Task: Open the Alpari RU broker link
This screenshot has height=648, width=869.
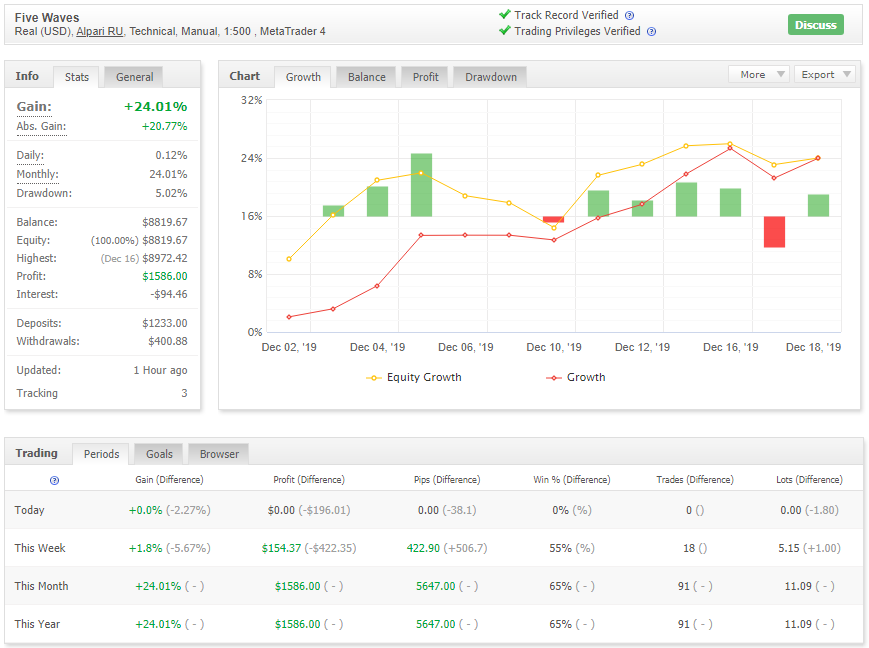Action: click(x=100, y=32)
